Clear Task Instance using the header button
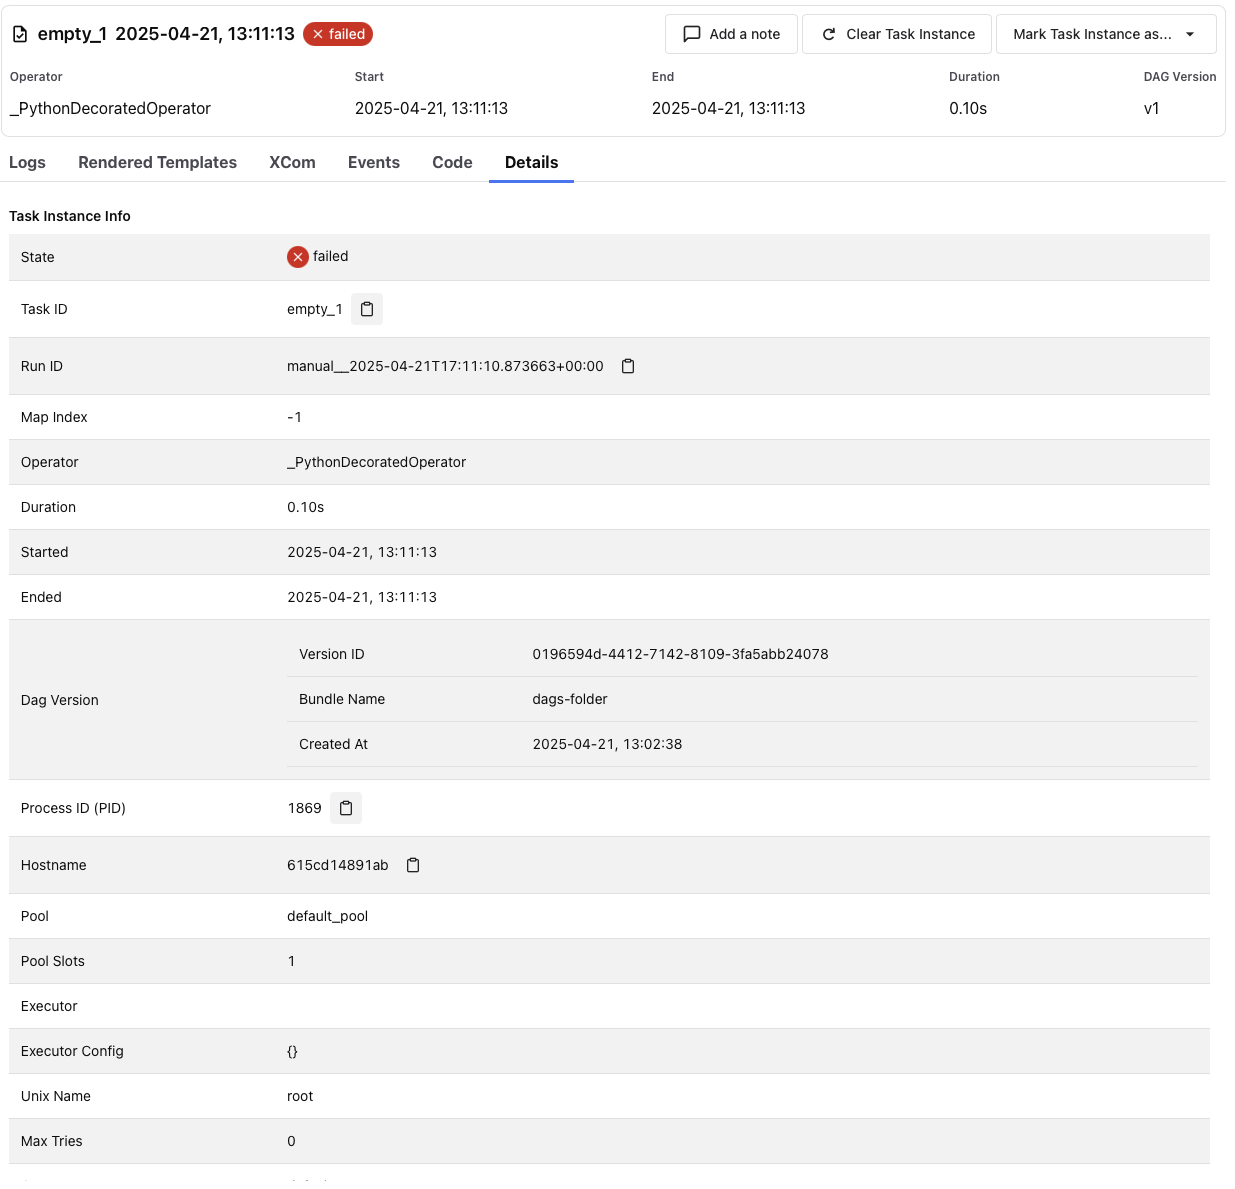Image resolution: width=1235 pixels, height=1189 pixels. click(x=897, y=34)
